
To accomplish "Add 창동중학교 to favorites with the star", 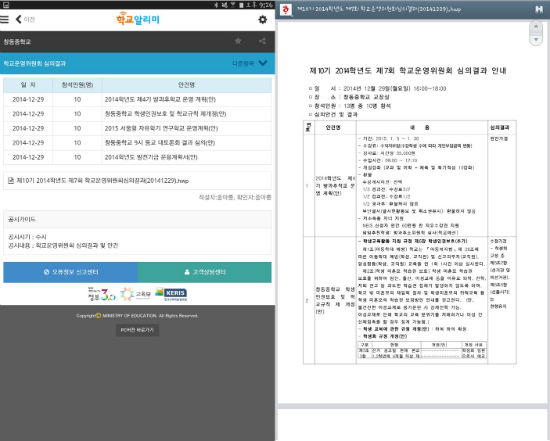I will tap(238, 41).
